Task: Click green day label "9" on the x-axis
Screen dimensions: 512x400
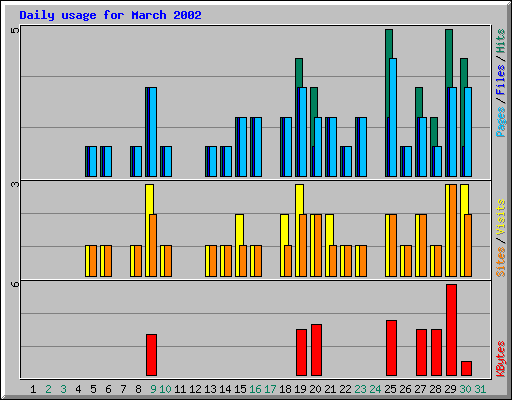Action: [153, 389]
